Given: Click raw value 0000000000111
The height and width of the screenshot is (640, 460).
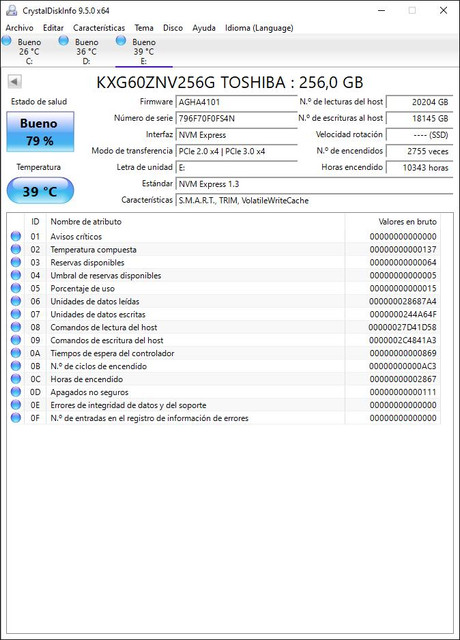Looking at the screenshot, I should click(x=403, y=392).
